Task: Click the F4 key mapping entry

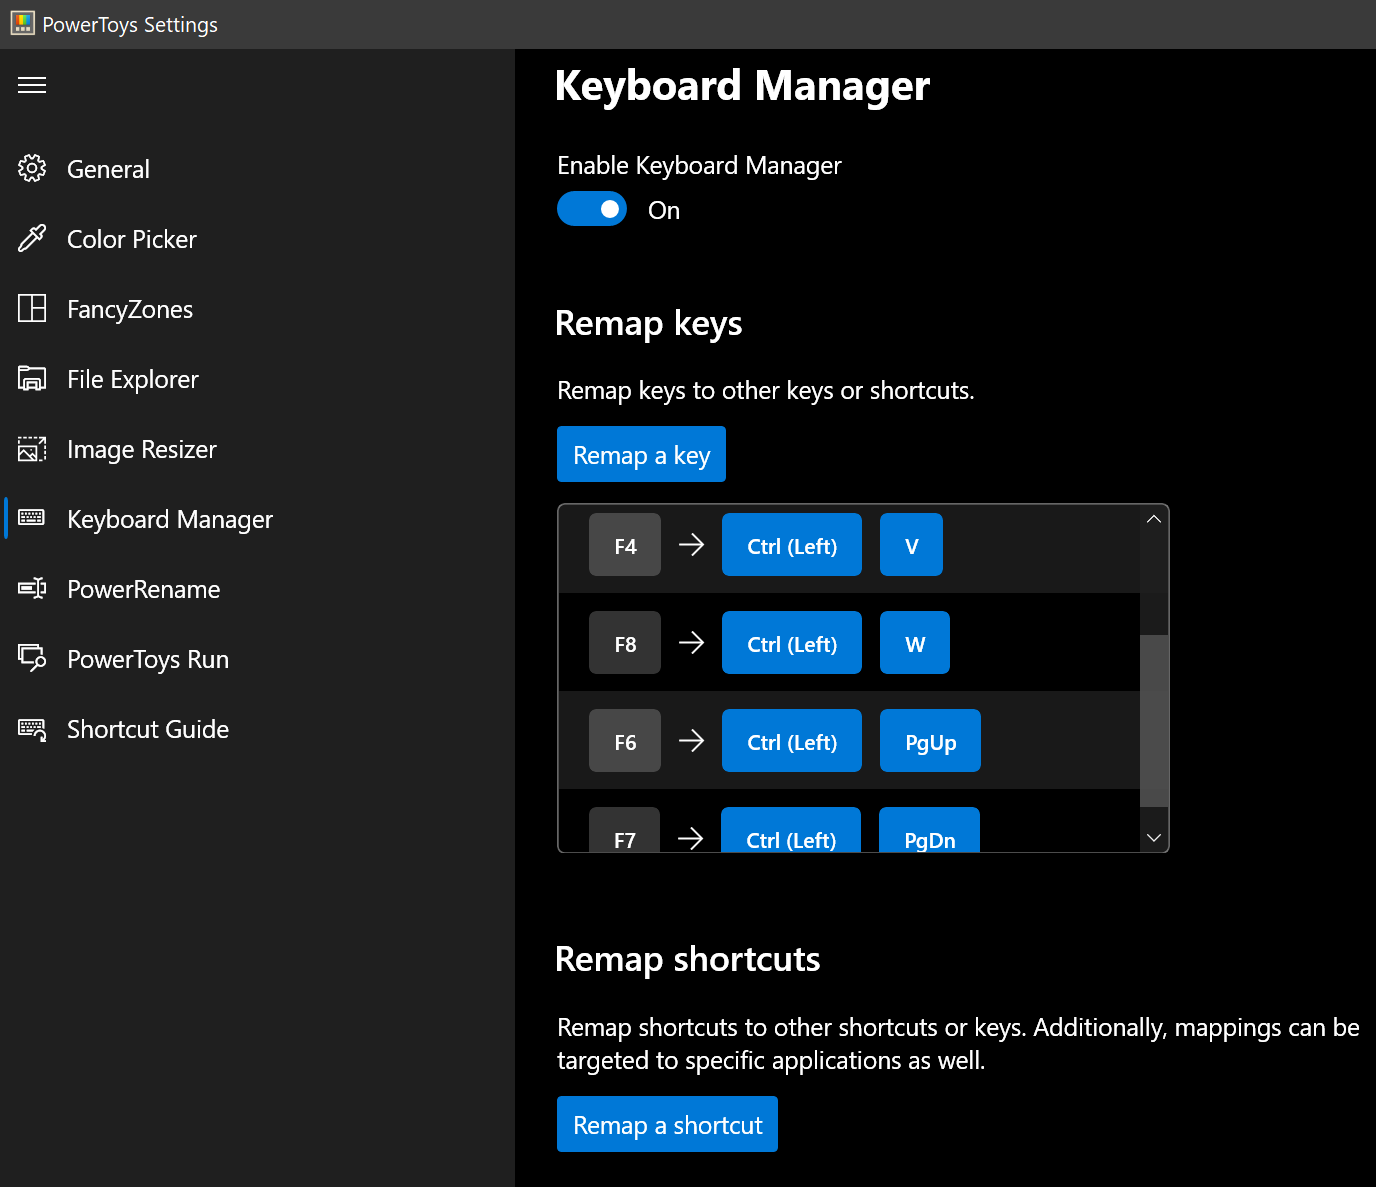Action: coord(625,545)
